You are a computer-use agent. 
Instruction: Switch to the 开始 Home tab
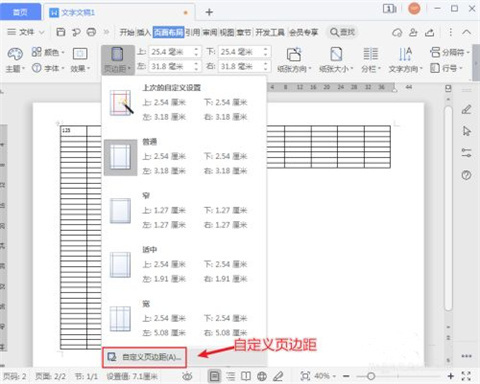127,32
